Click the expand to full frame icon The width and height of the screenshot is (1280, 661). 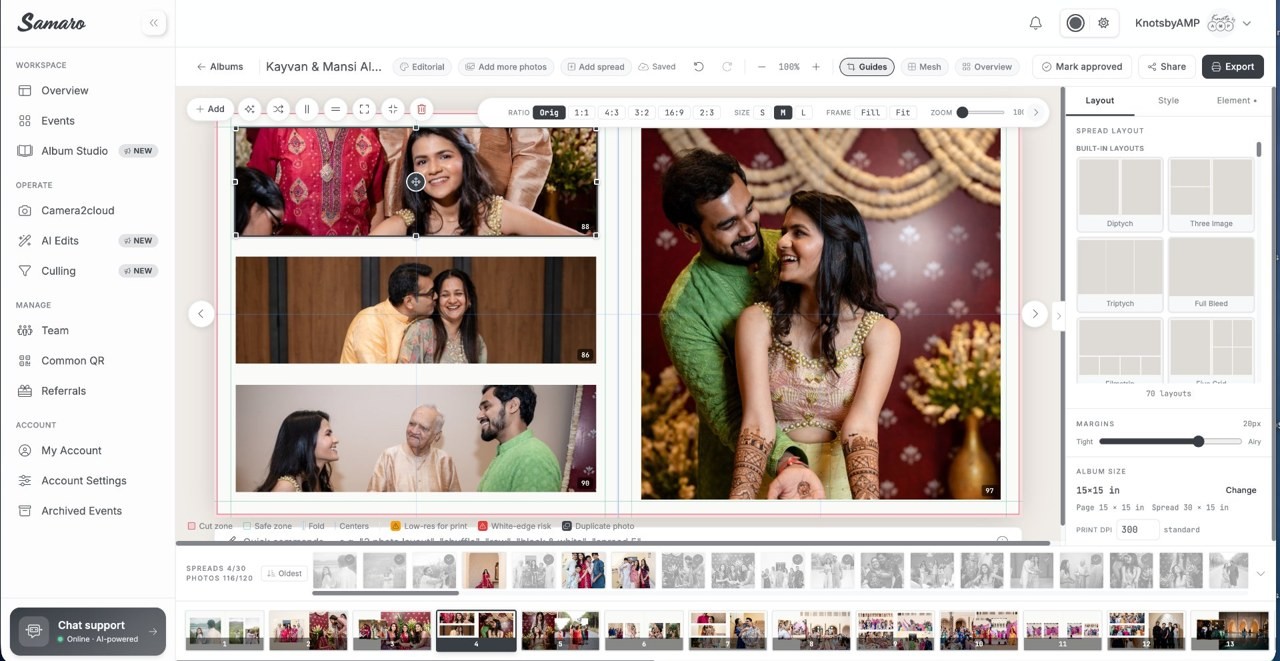(364, 109)
